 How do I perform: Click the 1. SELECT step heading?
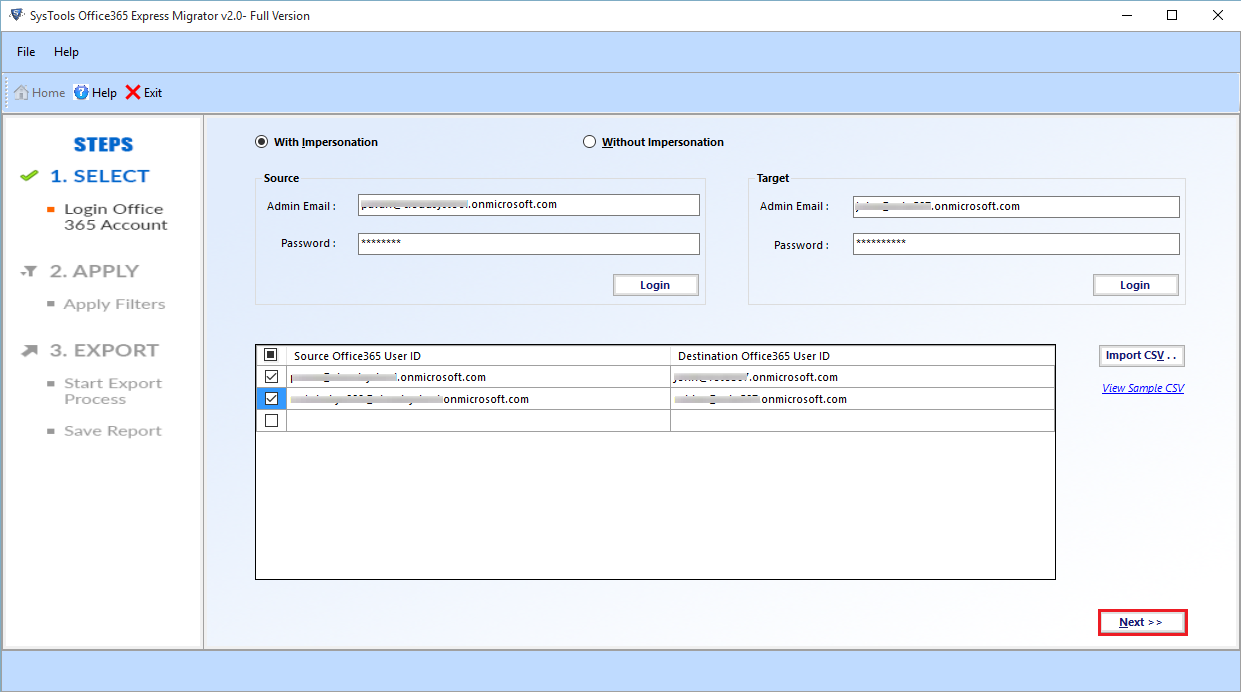point(100,176)
